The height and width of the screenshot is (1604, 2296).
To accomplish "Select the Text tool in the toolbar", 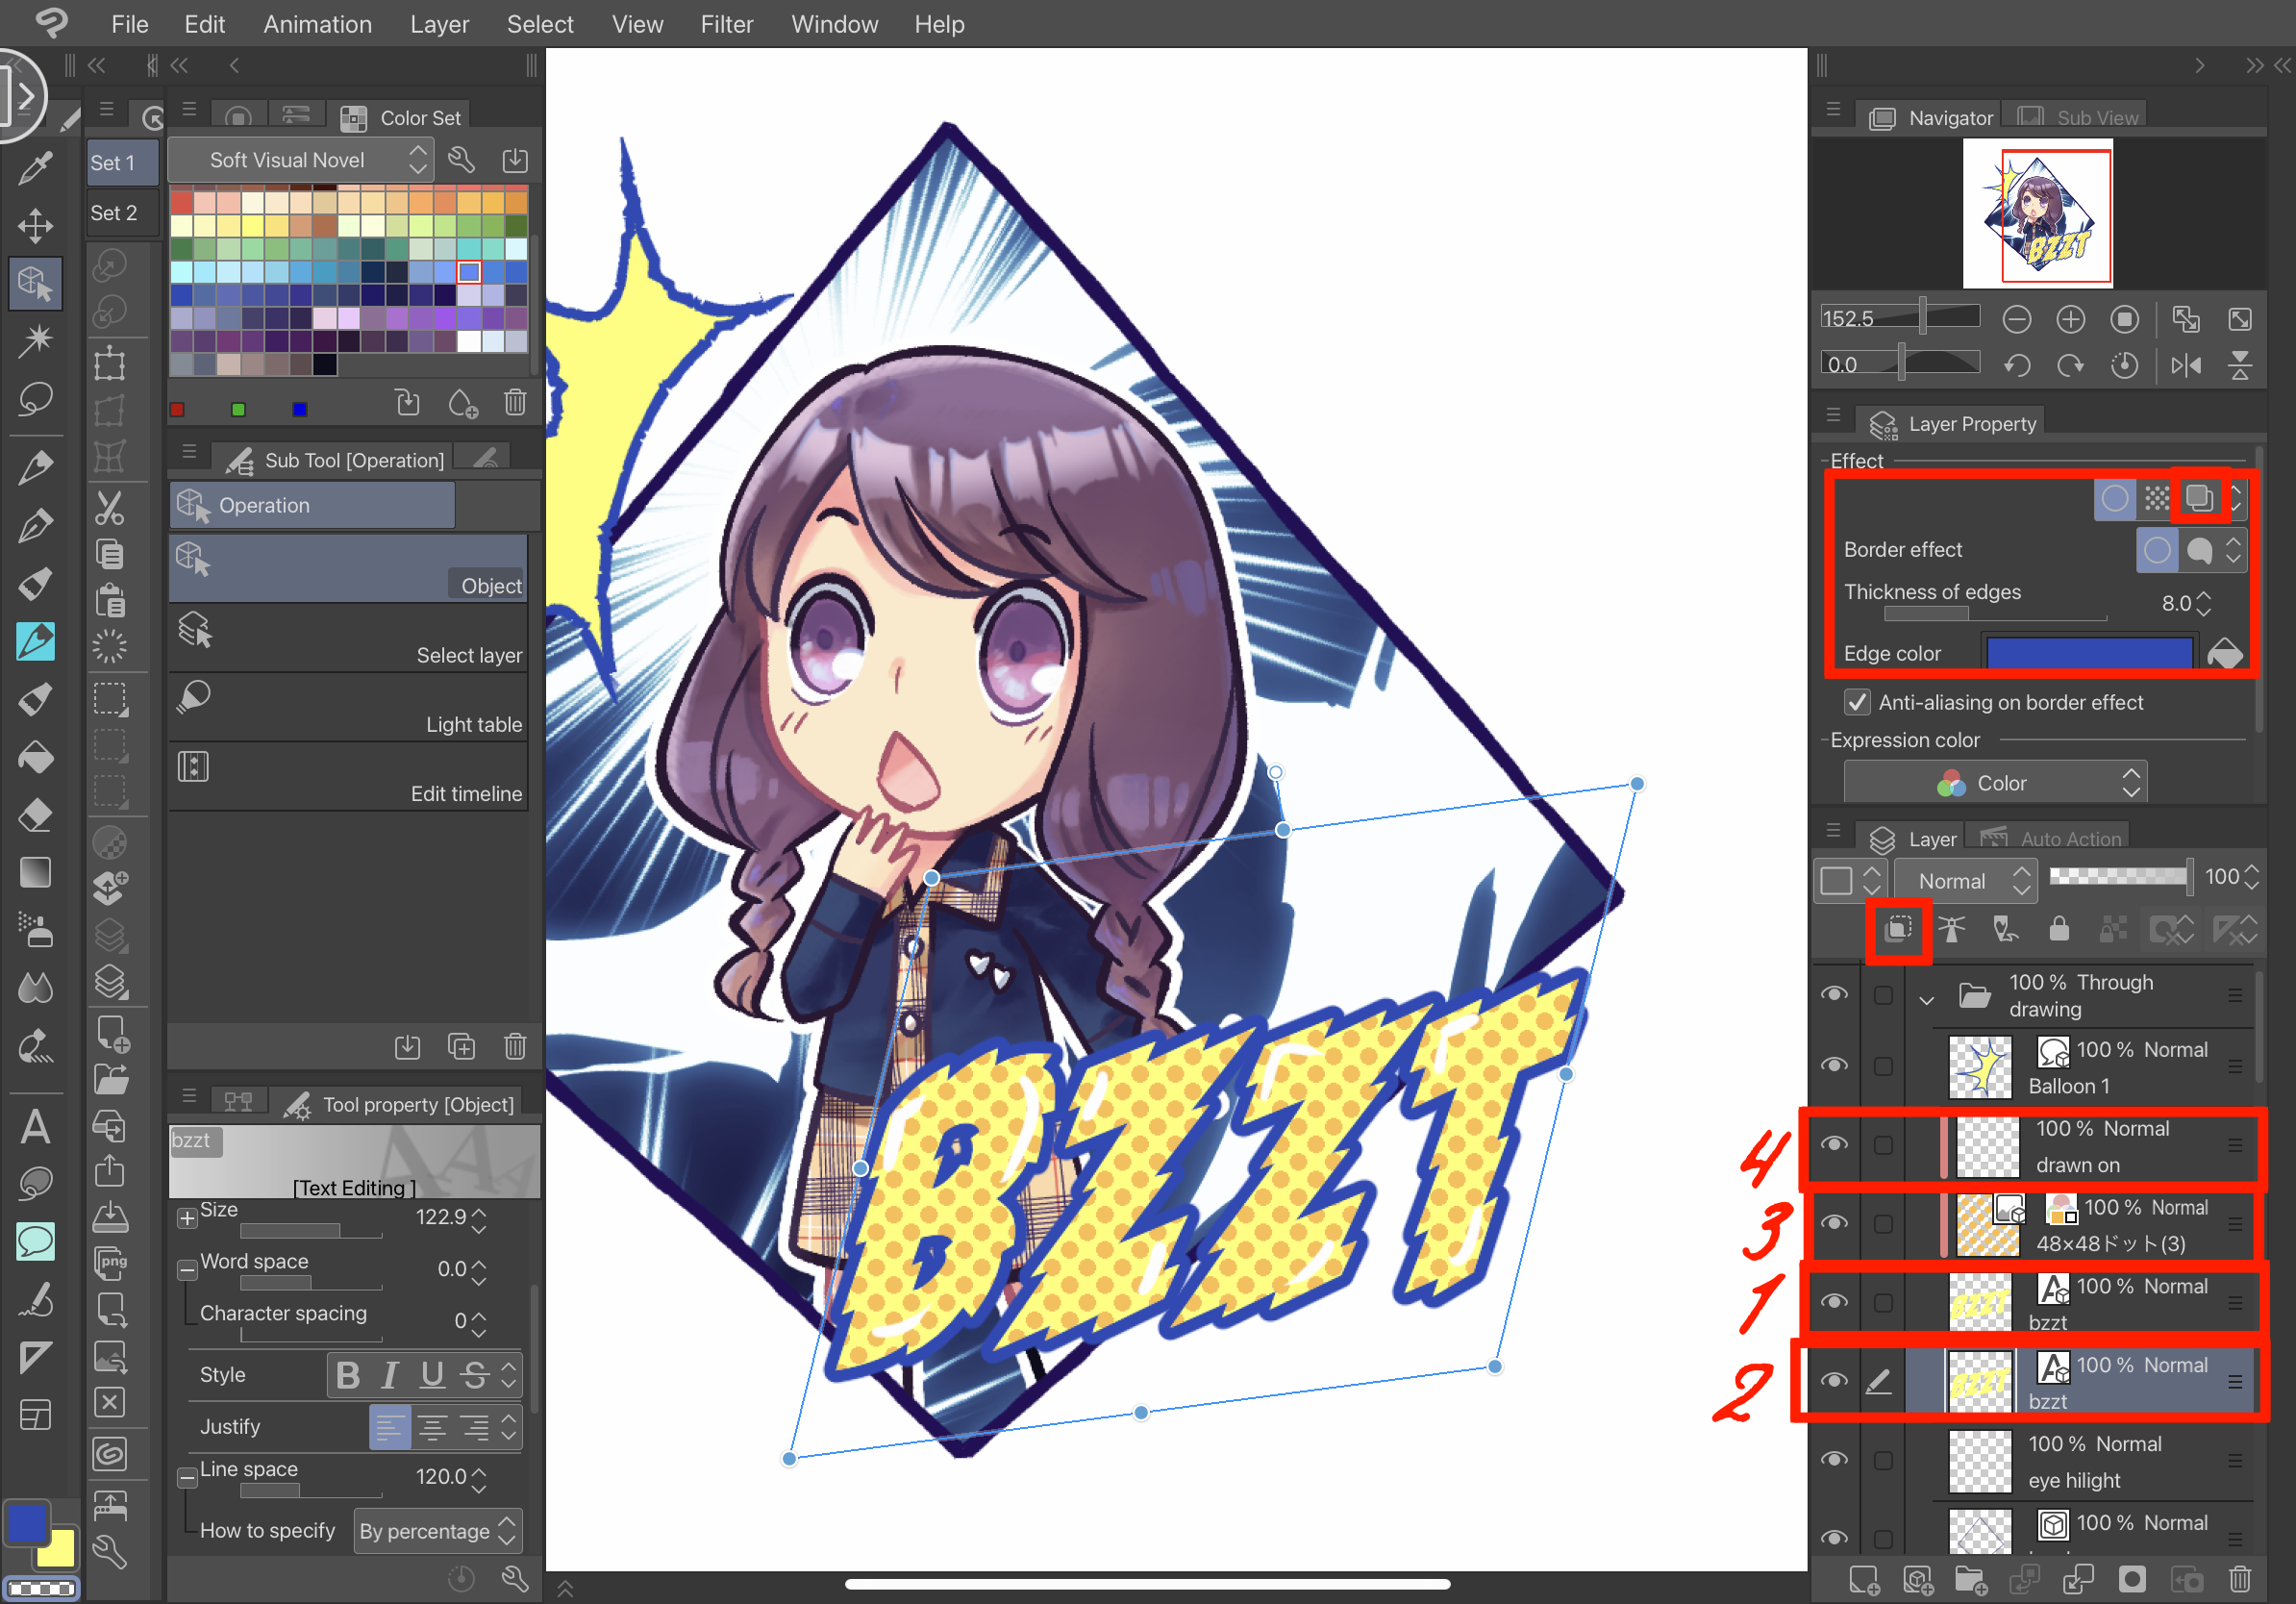I will [x=36, y=1128].
